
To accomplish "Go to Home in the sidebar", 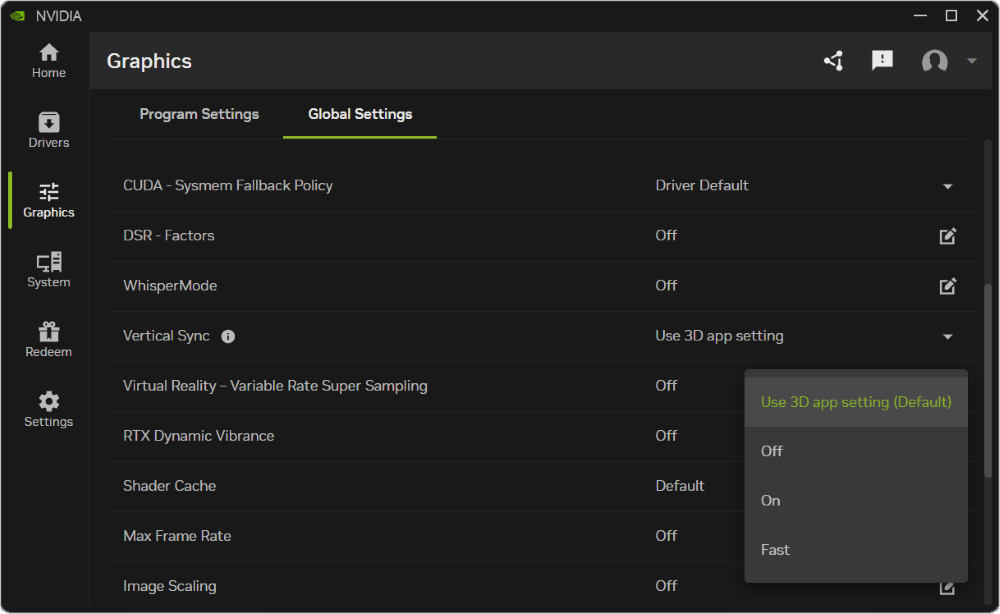I will tap(48, 61).
